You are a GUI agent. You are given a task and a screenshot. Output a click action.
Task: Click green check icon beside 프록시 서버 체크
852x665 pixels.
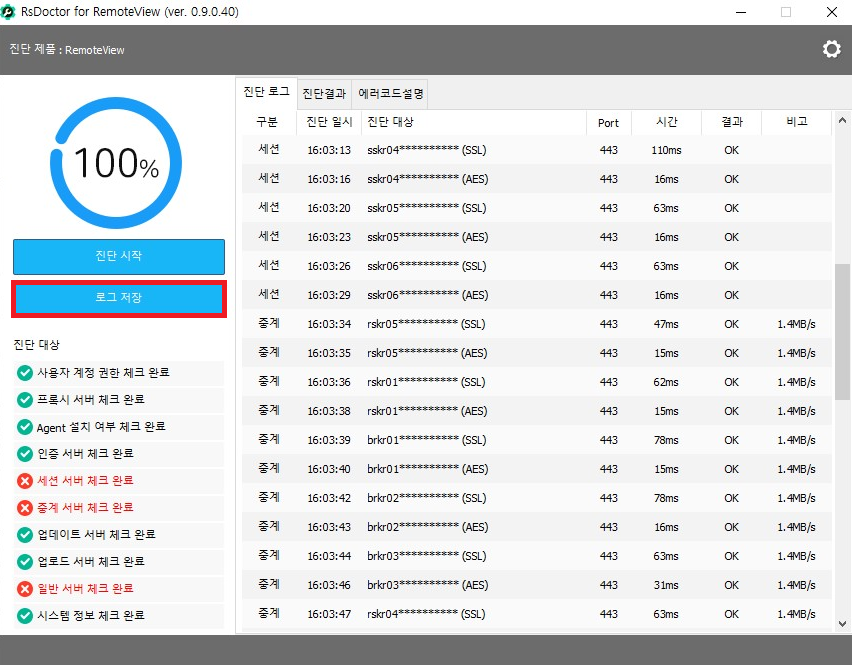(25, 400)
